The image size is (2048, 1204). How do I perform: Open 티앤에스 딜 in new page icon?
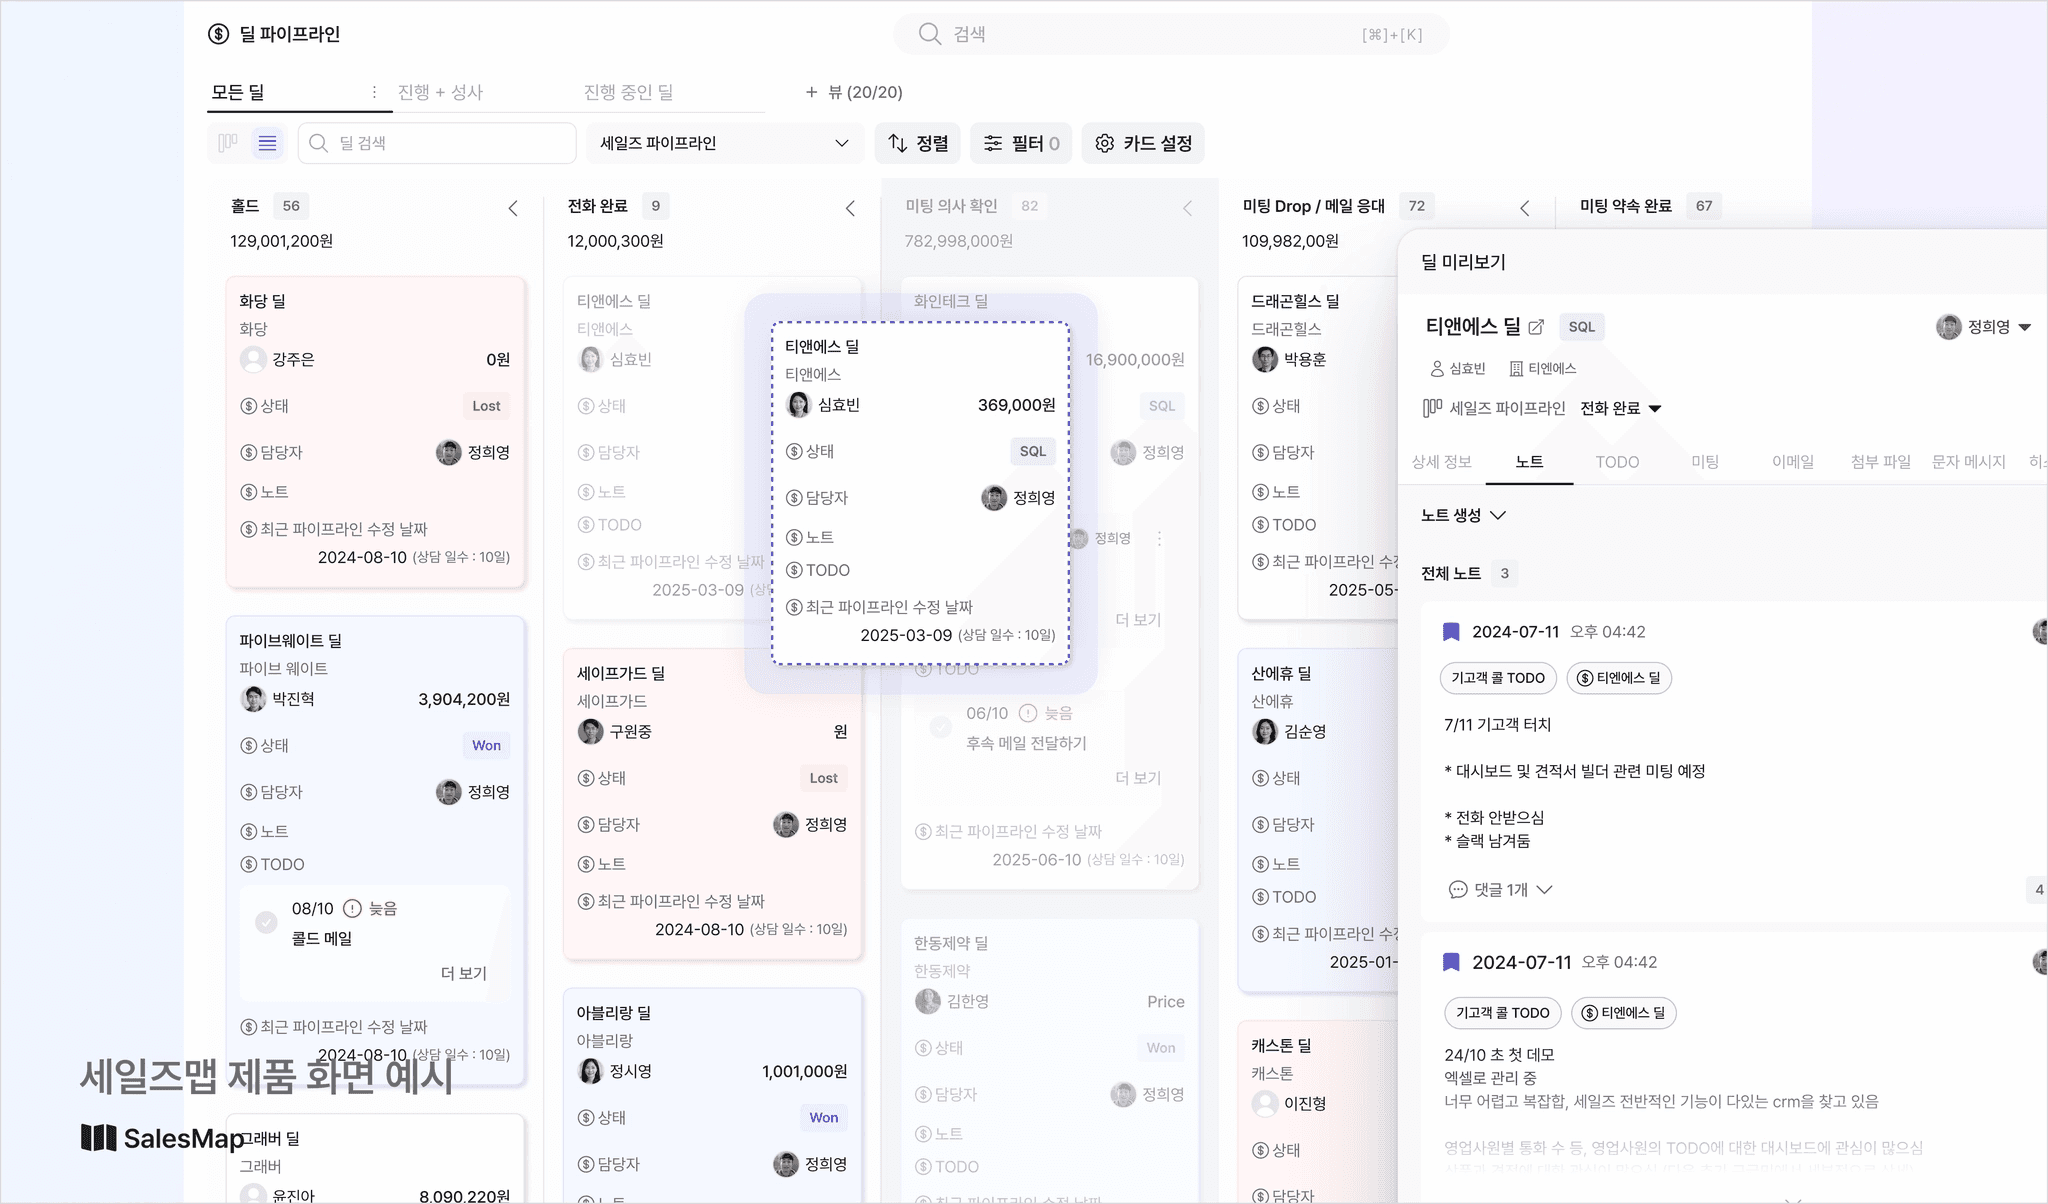(x=1536, y=327)
